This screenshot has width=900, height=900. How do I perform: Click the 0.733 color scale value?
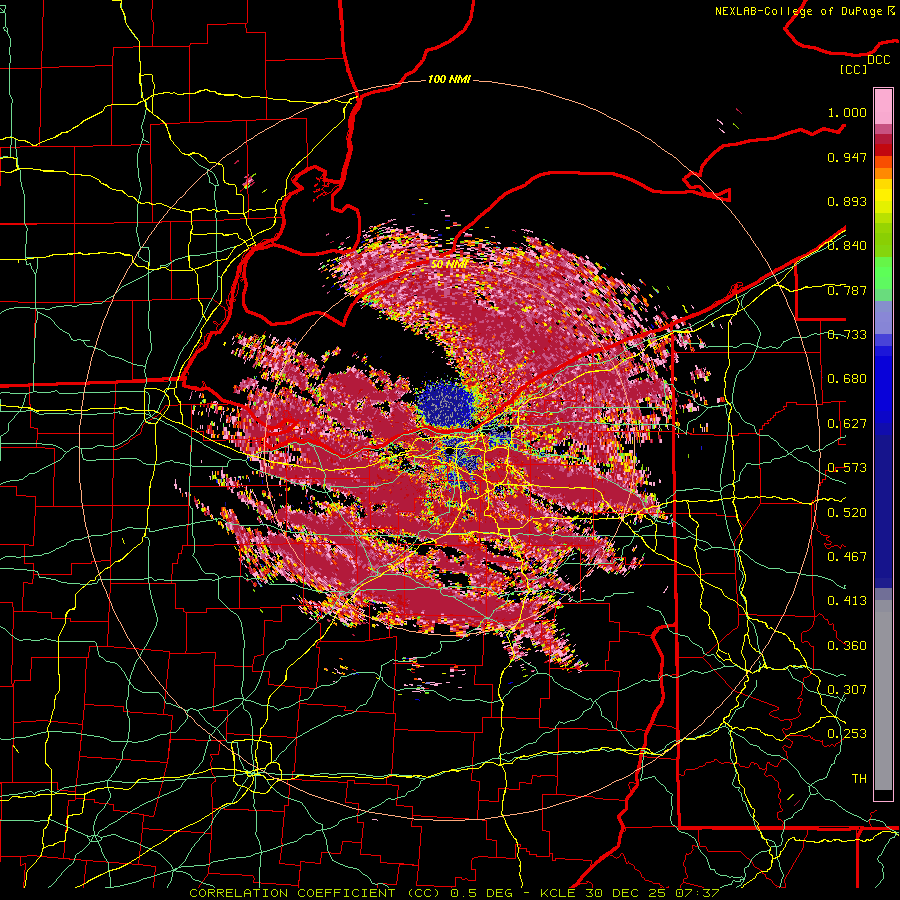click(x=847, y=335)
